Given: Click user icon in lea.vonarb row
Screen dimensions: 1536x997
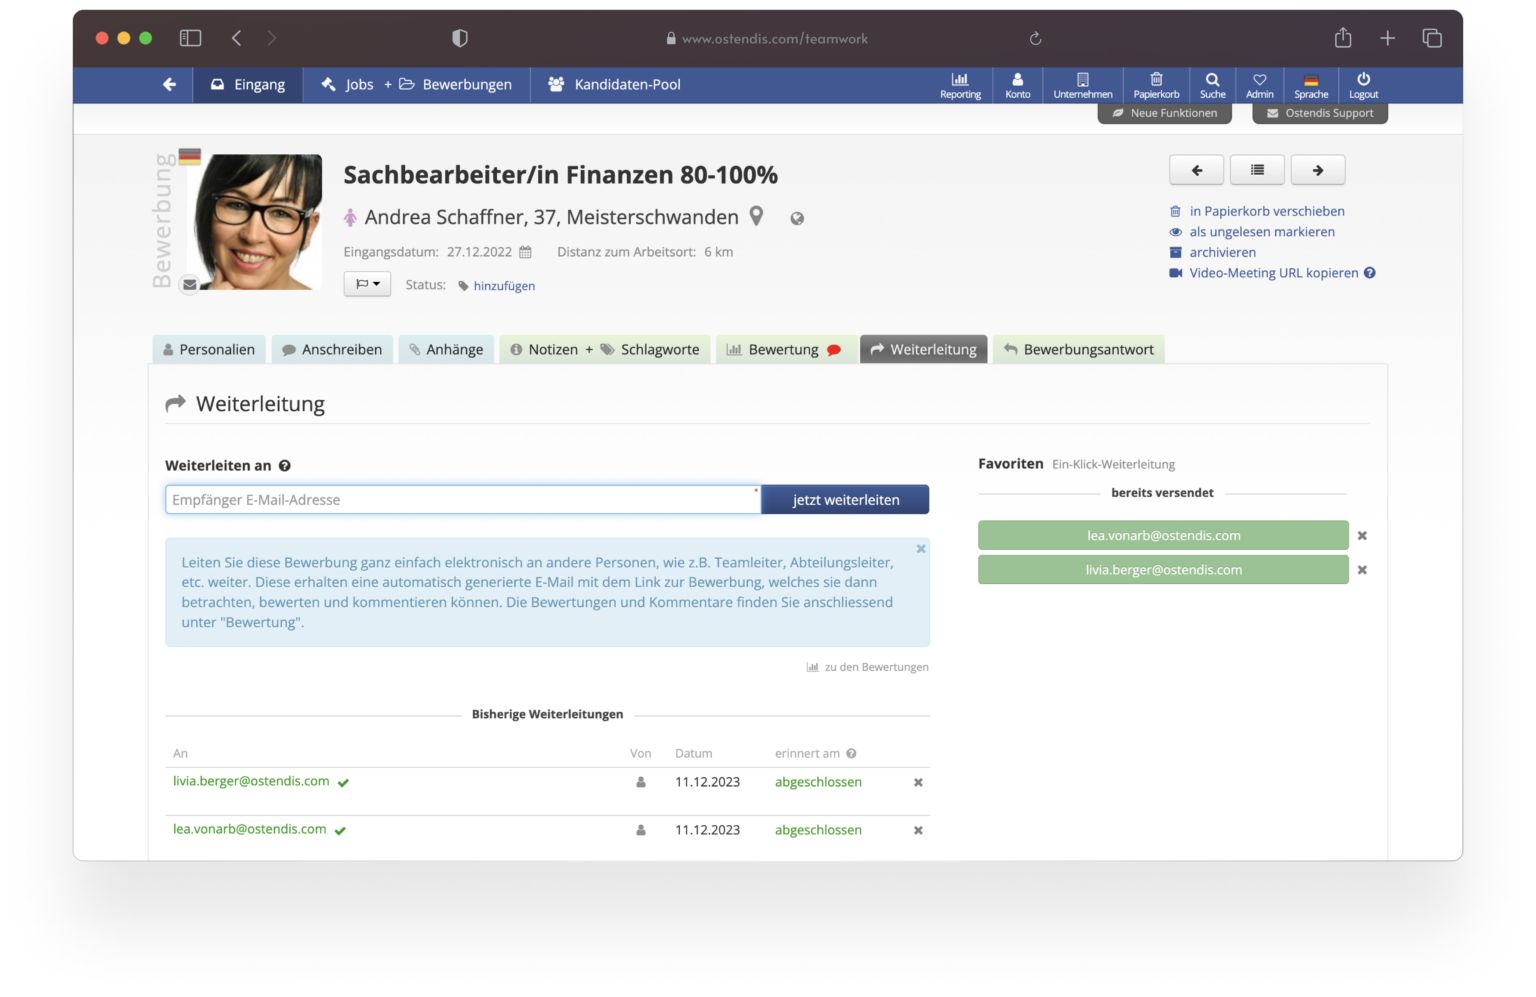Looking at the screenshot, I should 641,830.
